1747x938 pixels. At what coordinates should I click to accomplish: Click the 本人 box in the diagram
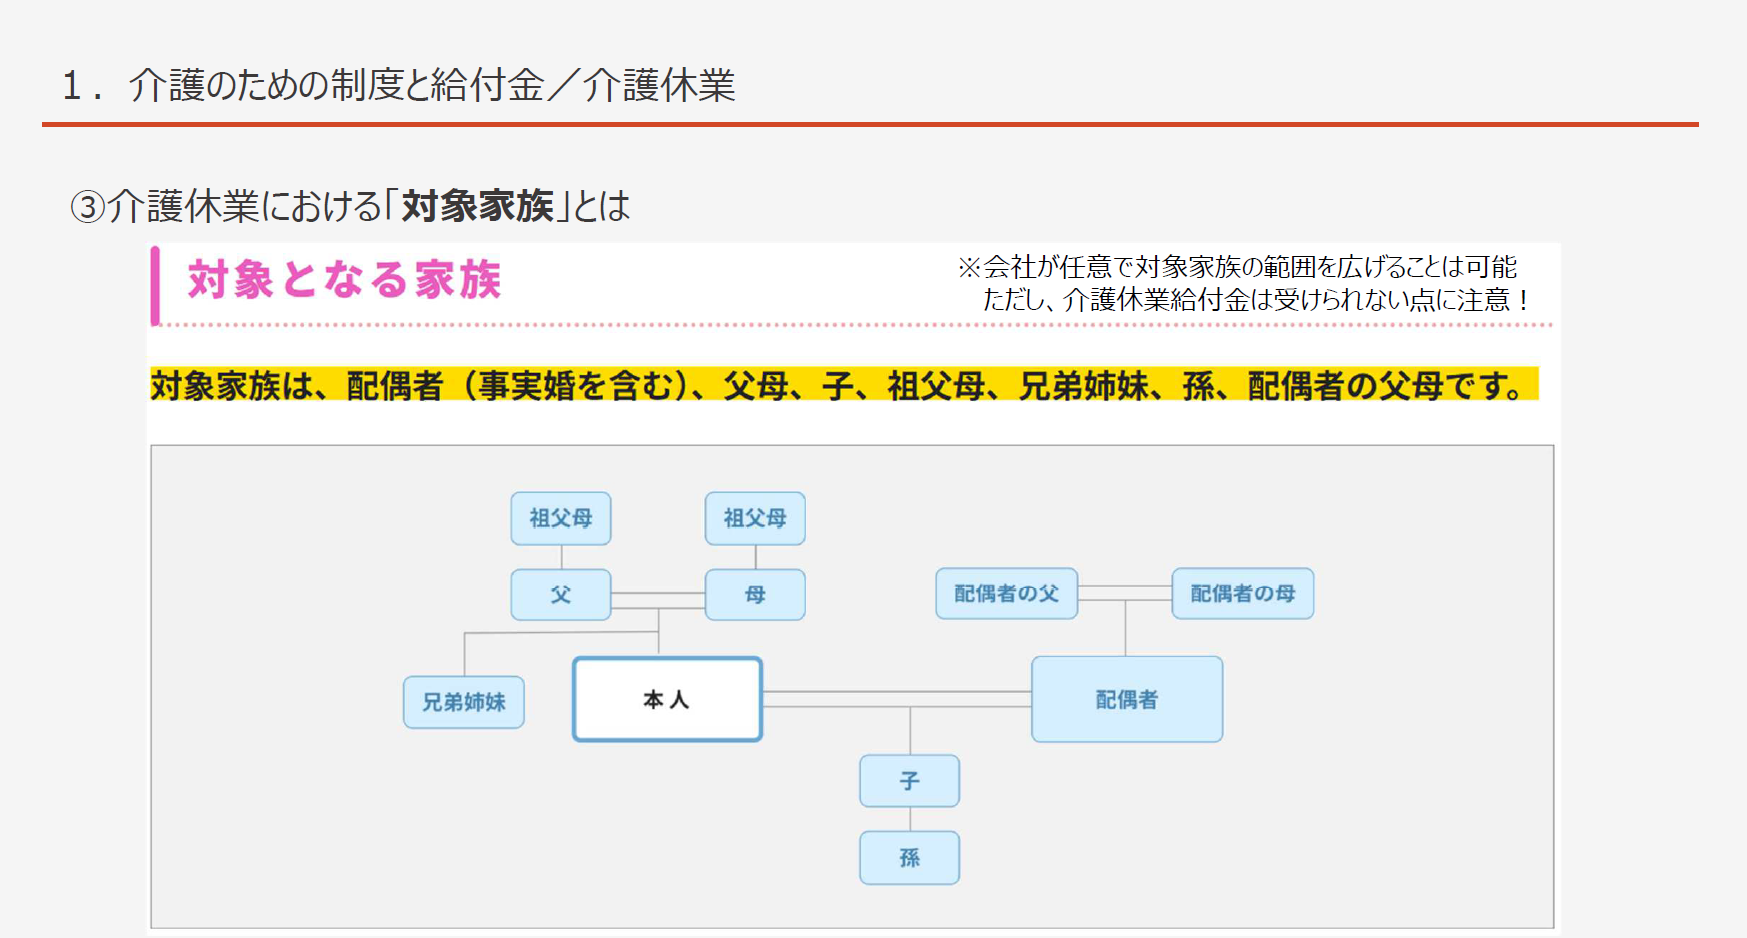point(667,699)
